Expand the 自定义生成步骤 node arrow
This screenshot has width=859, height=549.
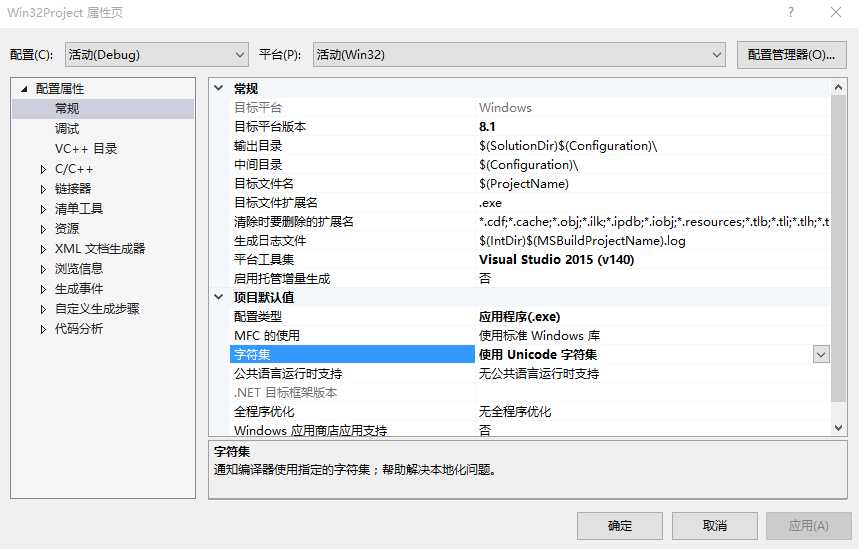pyautogui.click(x=43, y=309)
